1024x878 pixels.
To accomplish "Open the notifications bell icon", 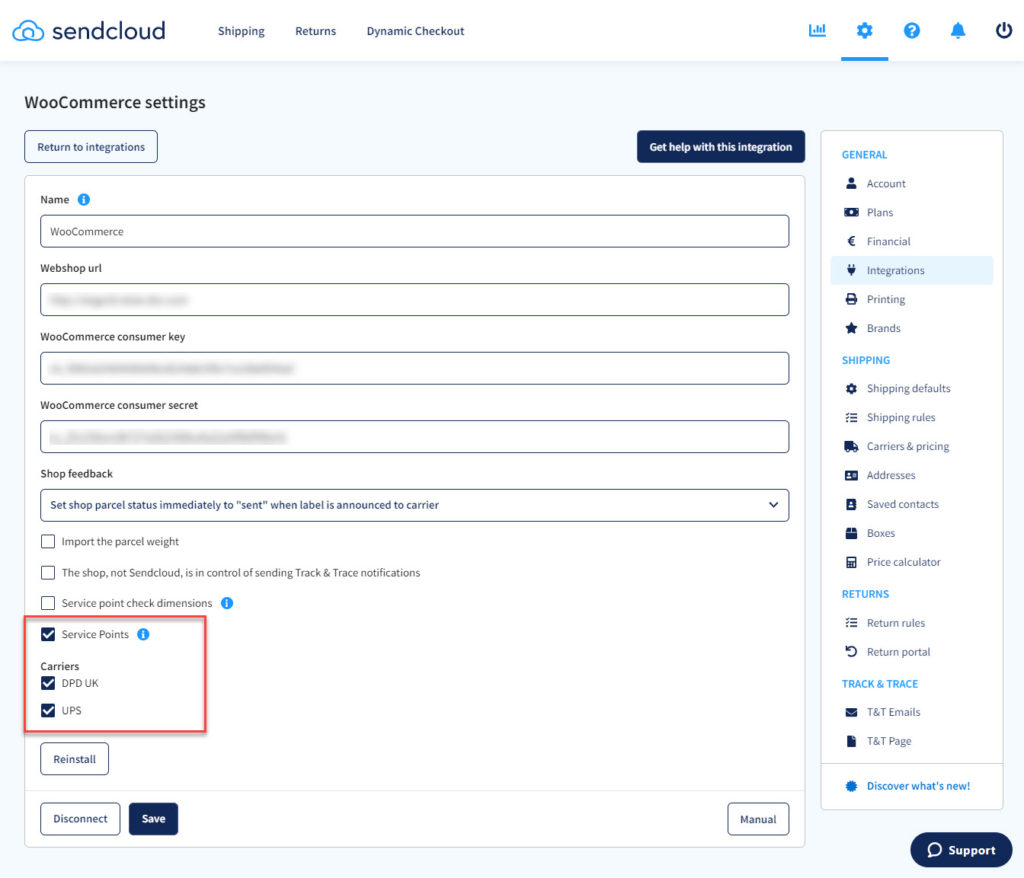I will tap(957, 30).
